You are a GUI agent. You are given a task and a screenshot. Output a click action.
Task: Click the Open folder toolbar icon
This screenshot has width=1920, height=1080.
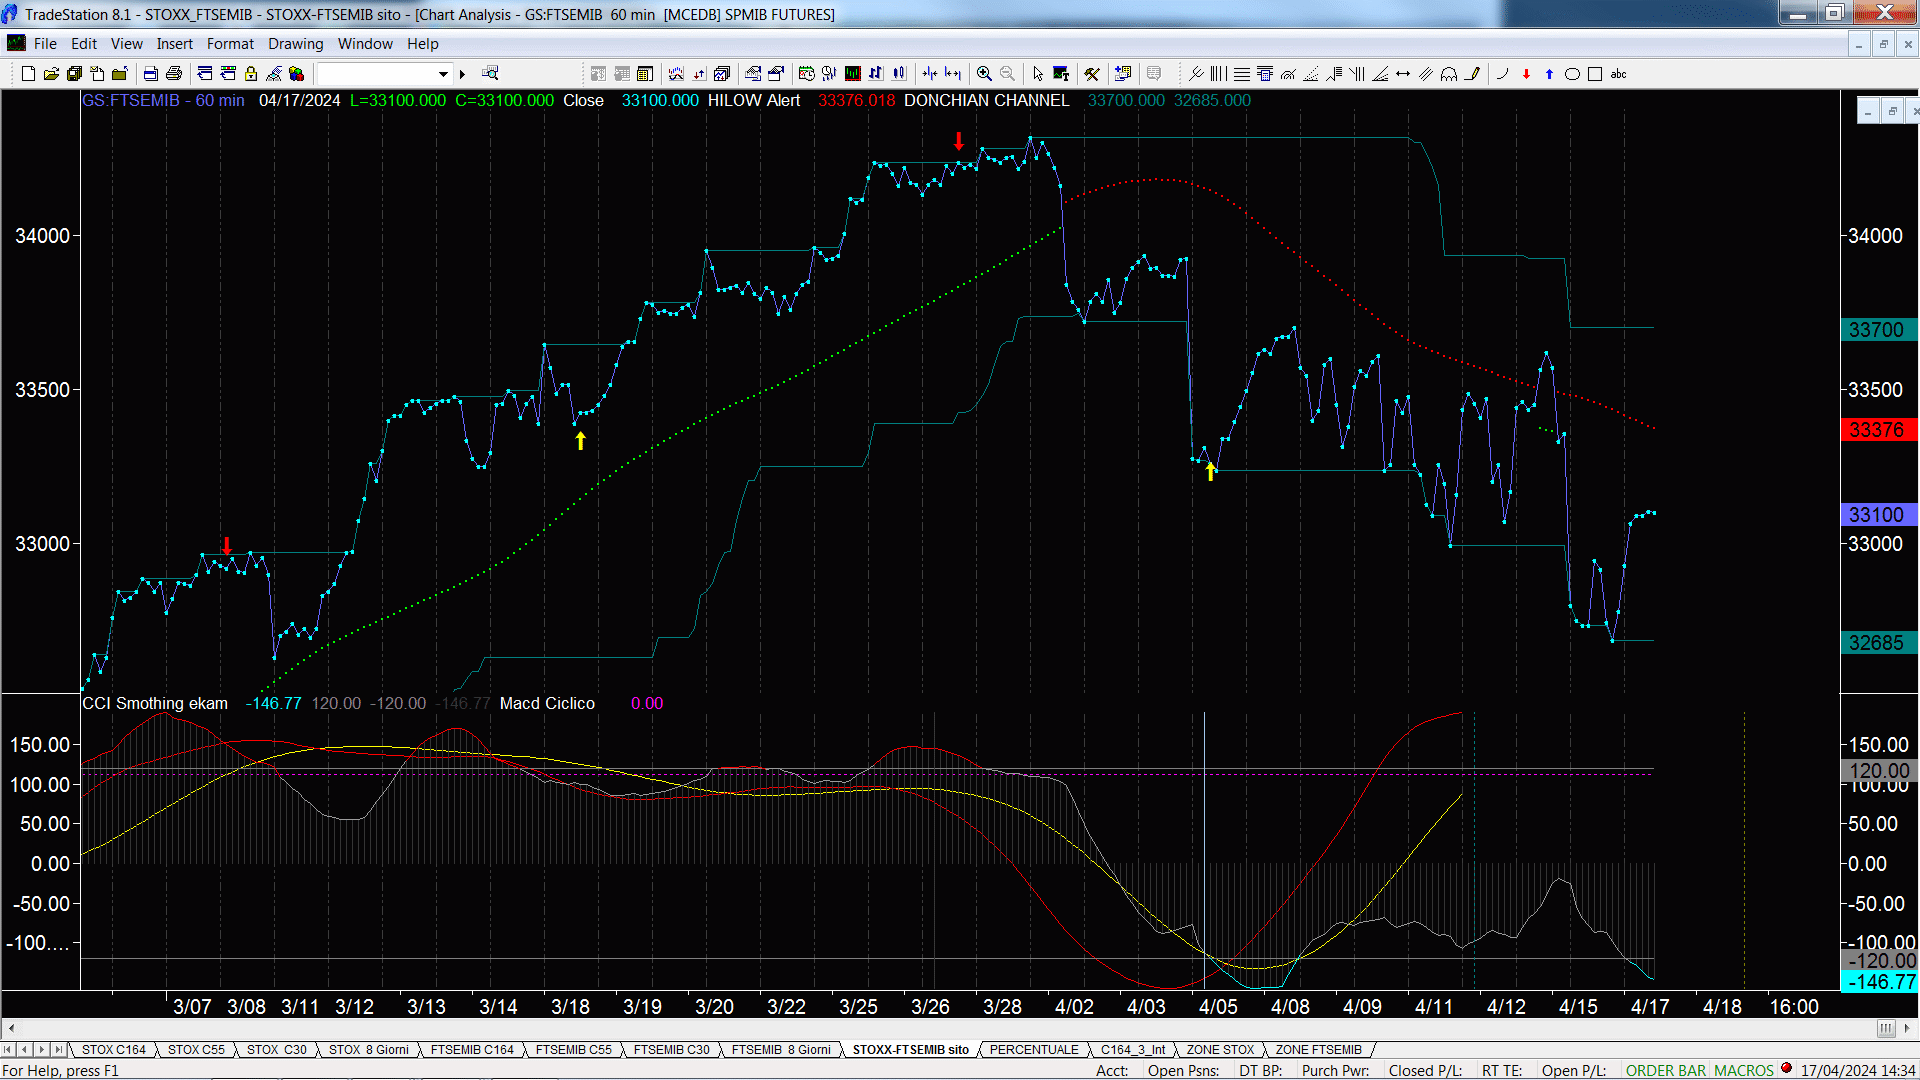(51, 74)
